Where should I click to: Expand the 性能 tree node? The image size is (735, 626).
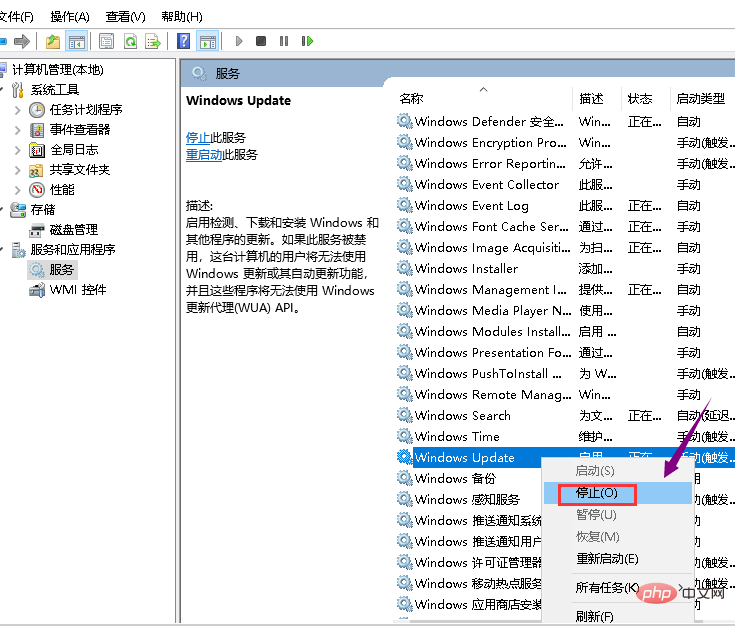tap(18, 190)
